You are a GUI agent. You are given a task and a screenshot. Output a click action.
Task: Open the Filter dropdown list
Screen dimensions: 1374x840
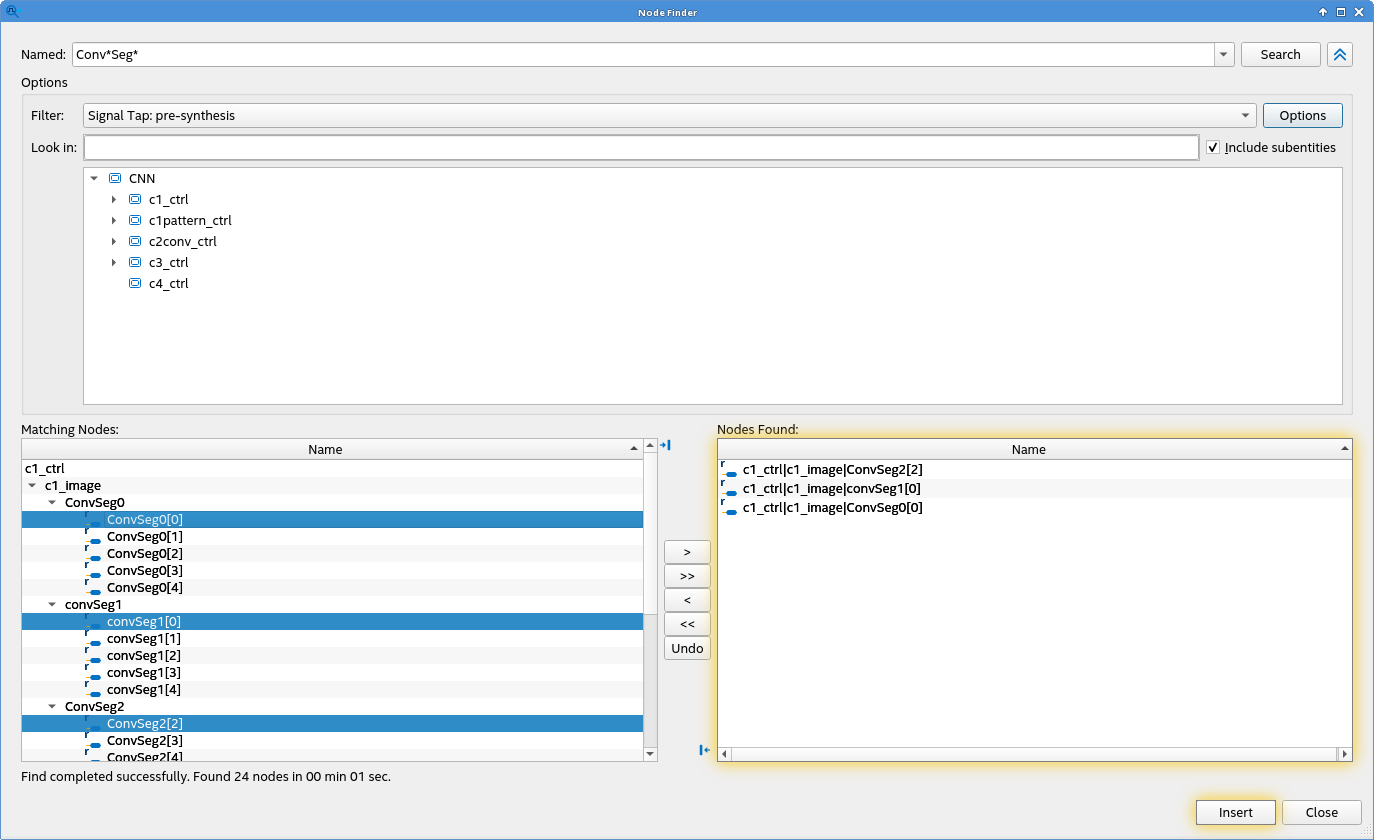(x=1245, y=116)
